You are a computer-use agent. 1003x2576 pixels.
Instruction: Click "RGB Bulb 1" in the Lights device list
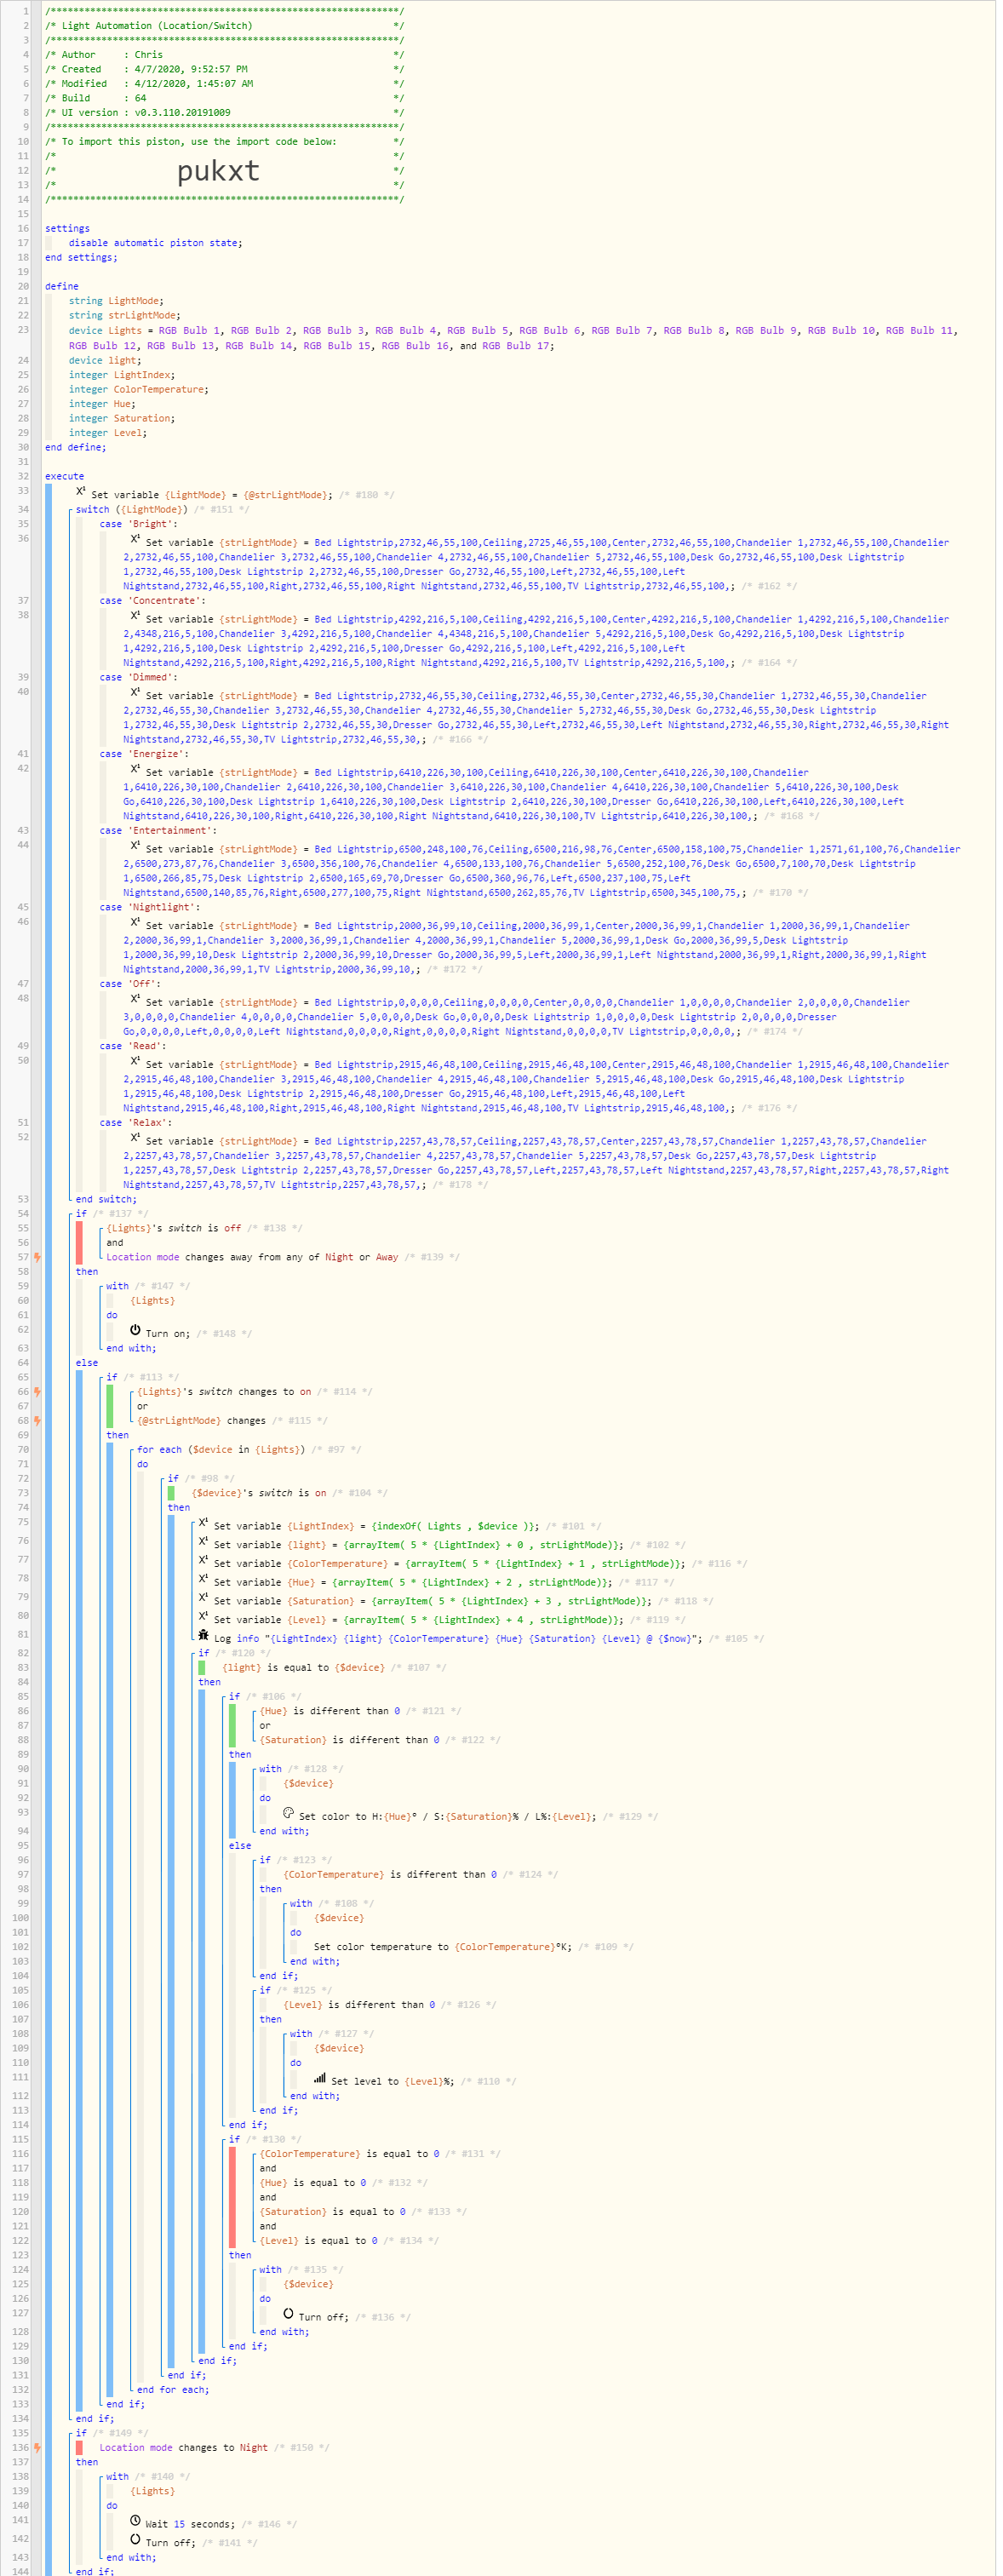click(x=189, y=330)
